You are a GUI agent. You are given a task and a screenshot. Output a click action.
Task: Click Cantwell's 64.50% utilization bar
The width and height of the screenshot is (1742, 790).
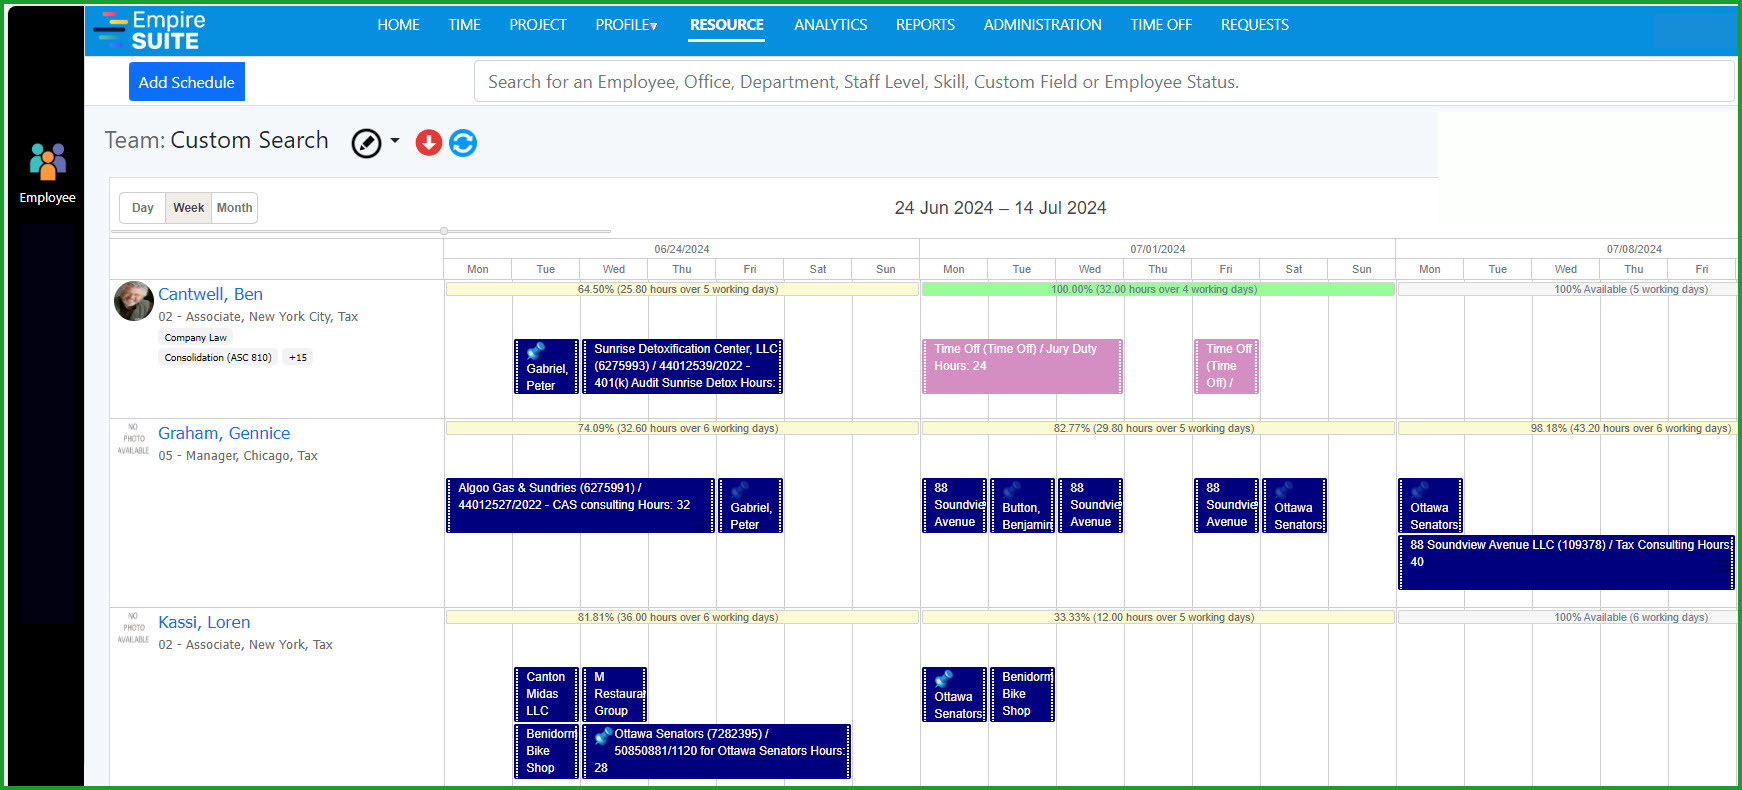(x=682, y=289)
